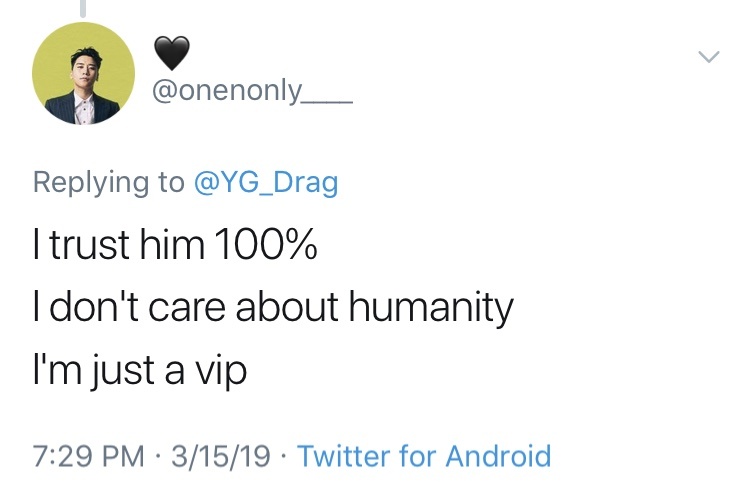Image resolution: width=750 pixels, height=488 pixels.
Task: Open the tweet options chevron menu
Action: [708, 58]
